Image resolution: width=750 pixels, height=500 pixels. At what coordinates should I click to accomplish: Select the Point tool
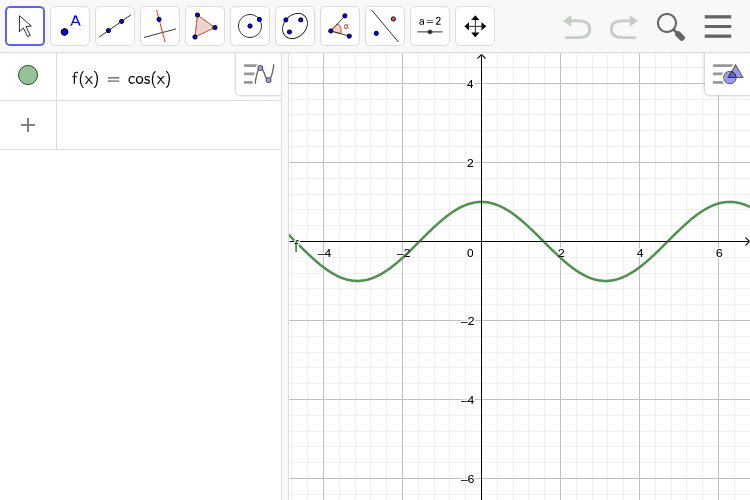click(x=70, y=26)
